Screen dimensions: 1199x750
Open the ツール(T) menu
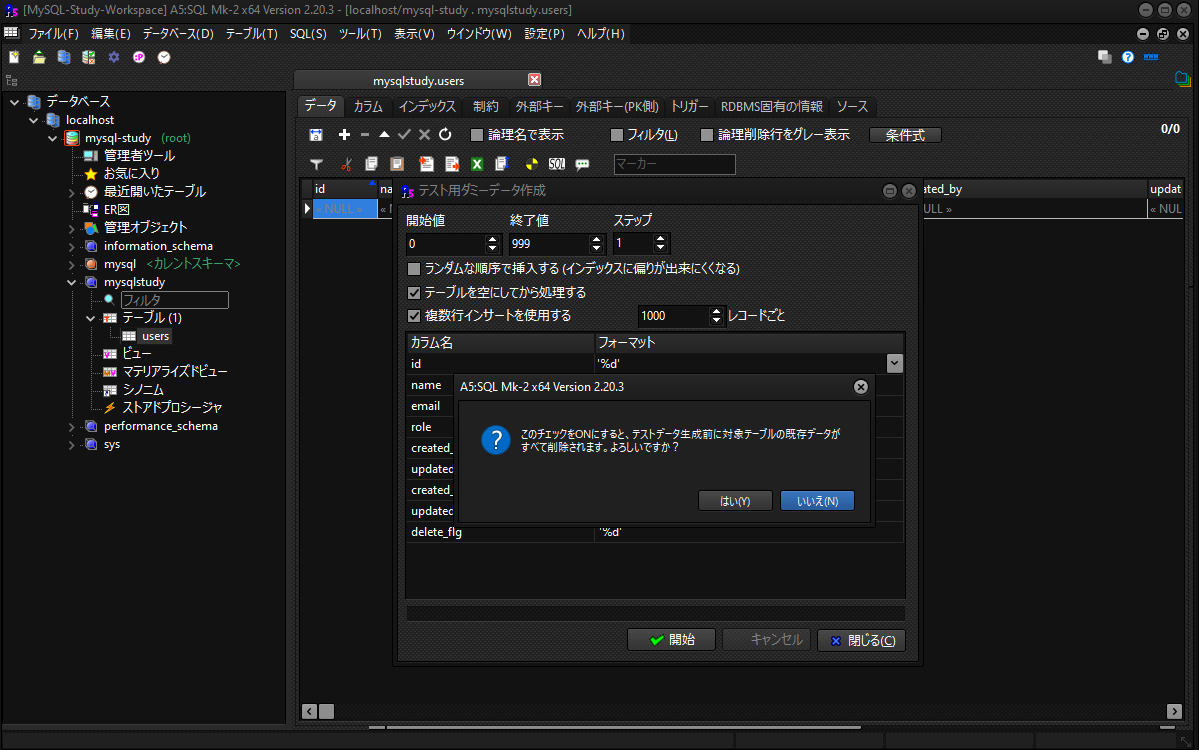point(360,34)
